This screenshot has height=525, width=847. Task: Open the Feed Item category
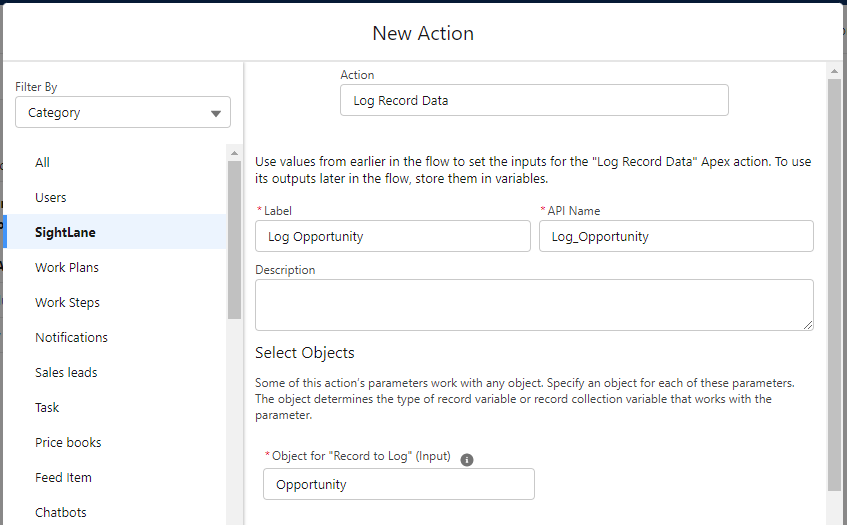coord(63,477)
